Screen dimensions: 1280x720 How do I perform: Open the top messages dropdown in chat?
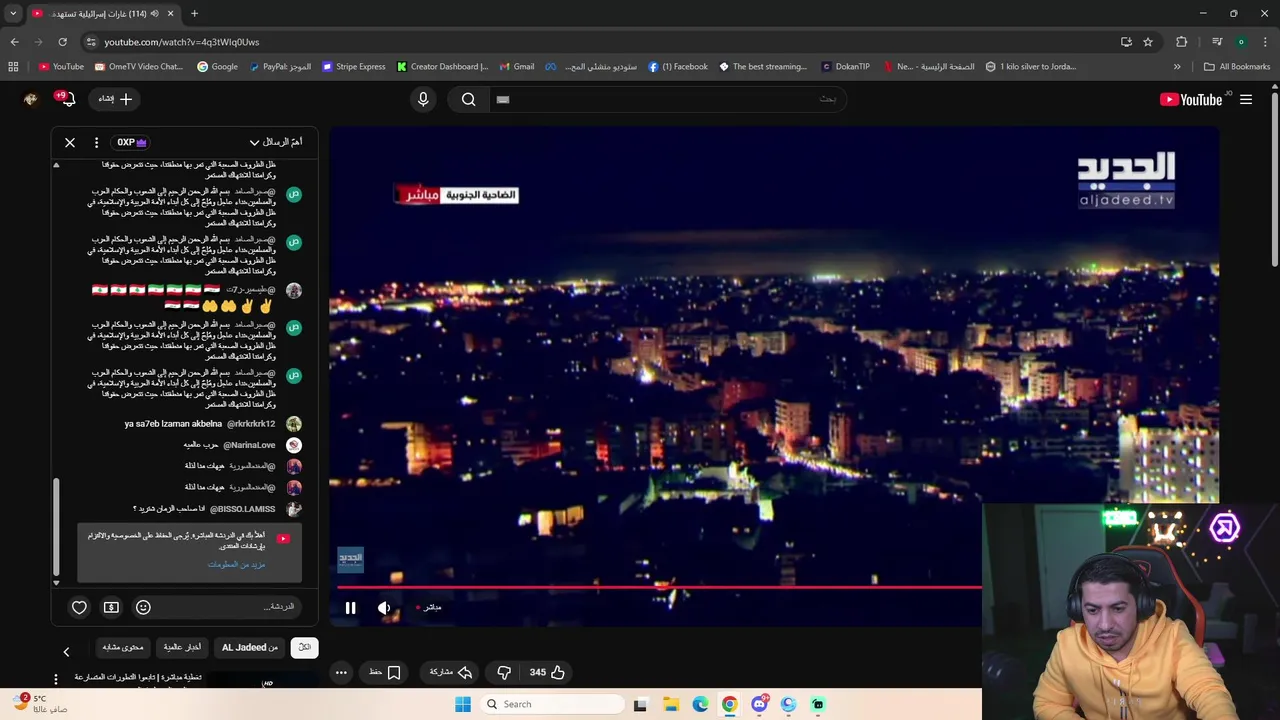276,142
